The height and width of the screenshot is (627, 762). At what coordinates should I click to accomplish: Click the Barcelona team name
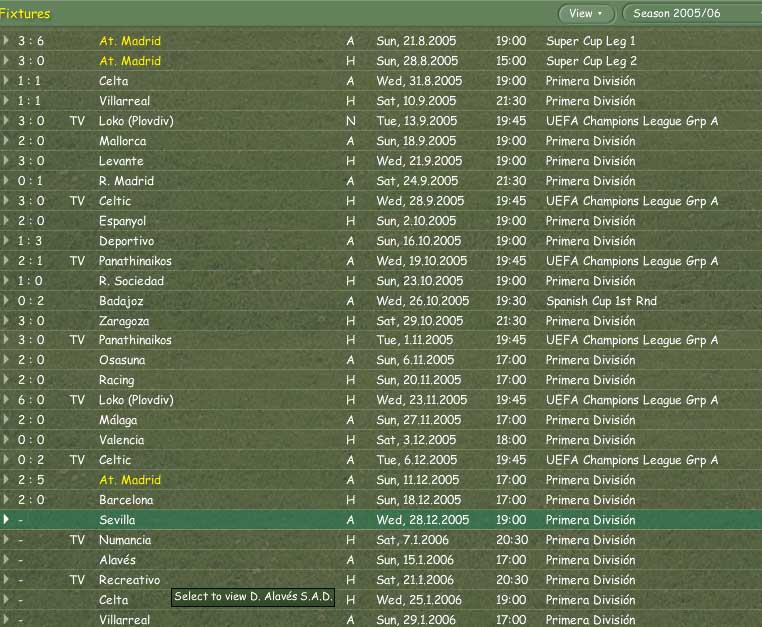[126, 500]
